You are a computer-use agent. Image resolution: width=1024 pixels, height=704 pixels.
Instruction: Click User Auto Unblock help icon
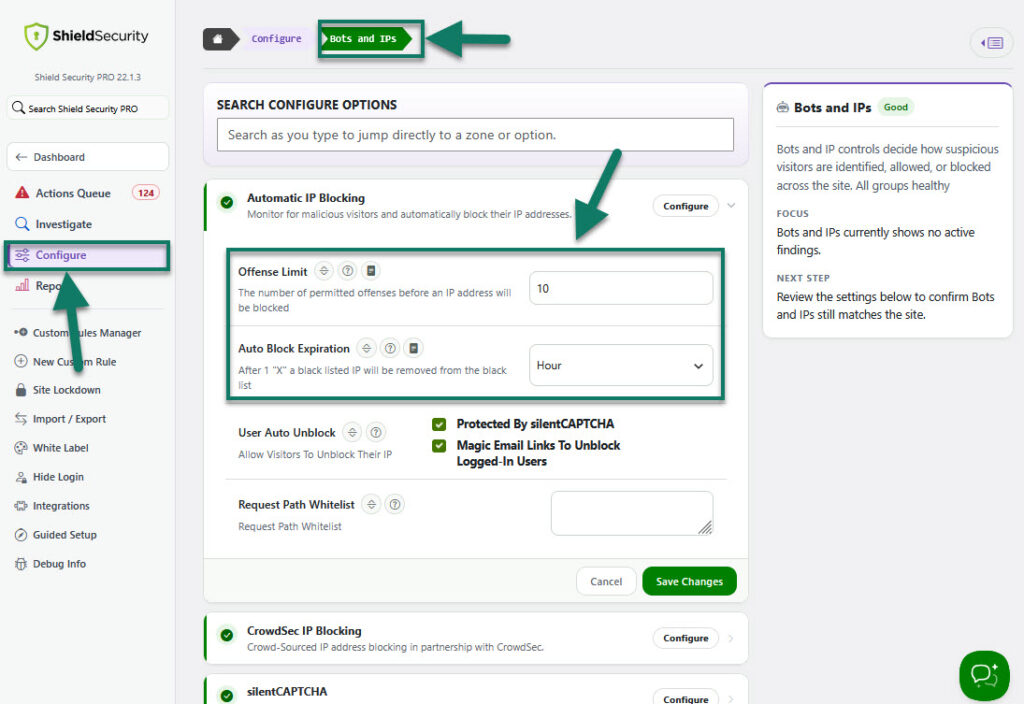(x=376, y=432)
